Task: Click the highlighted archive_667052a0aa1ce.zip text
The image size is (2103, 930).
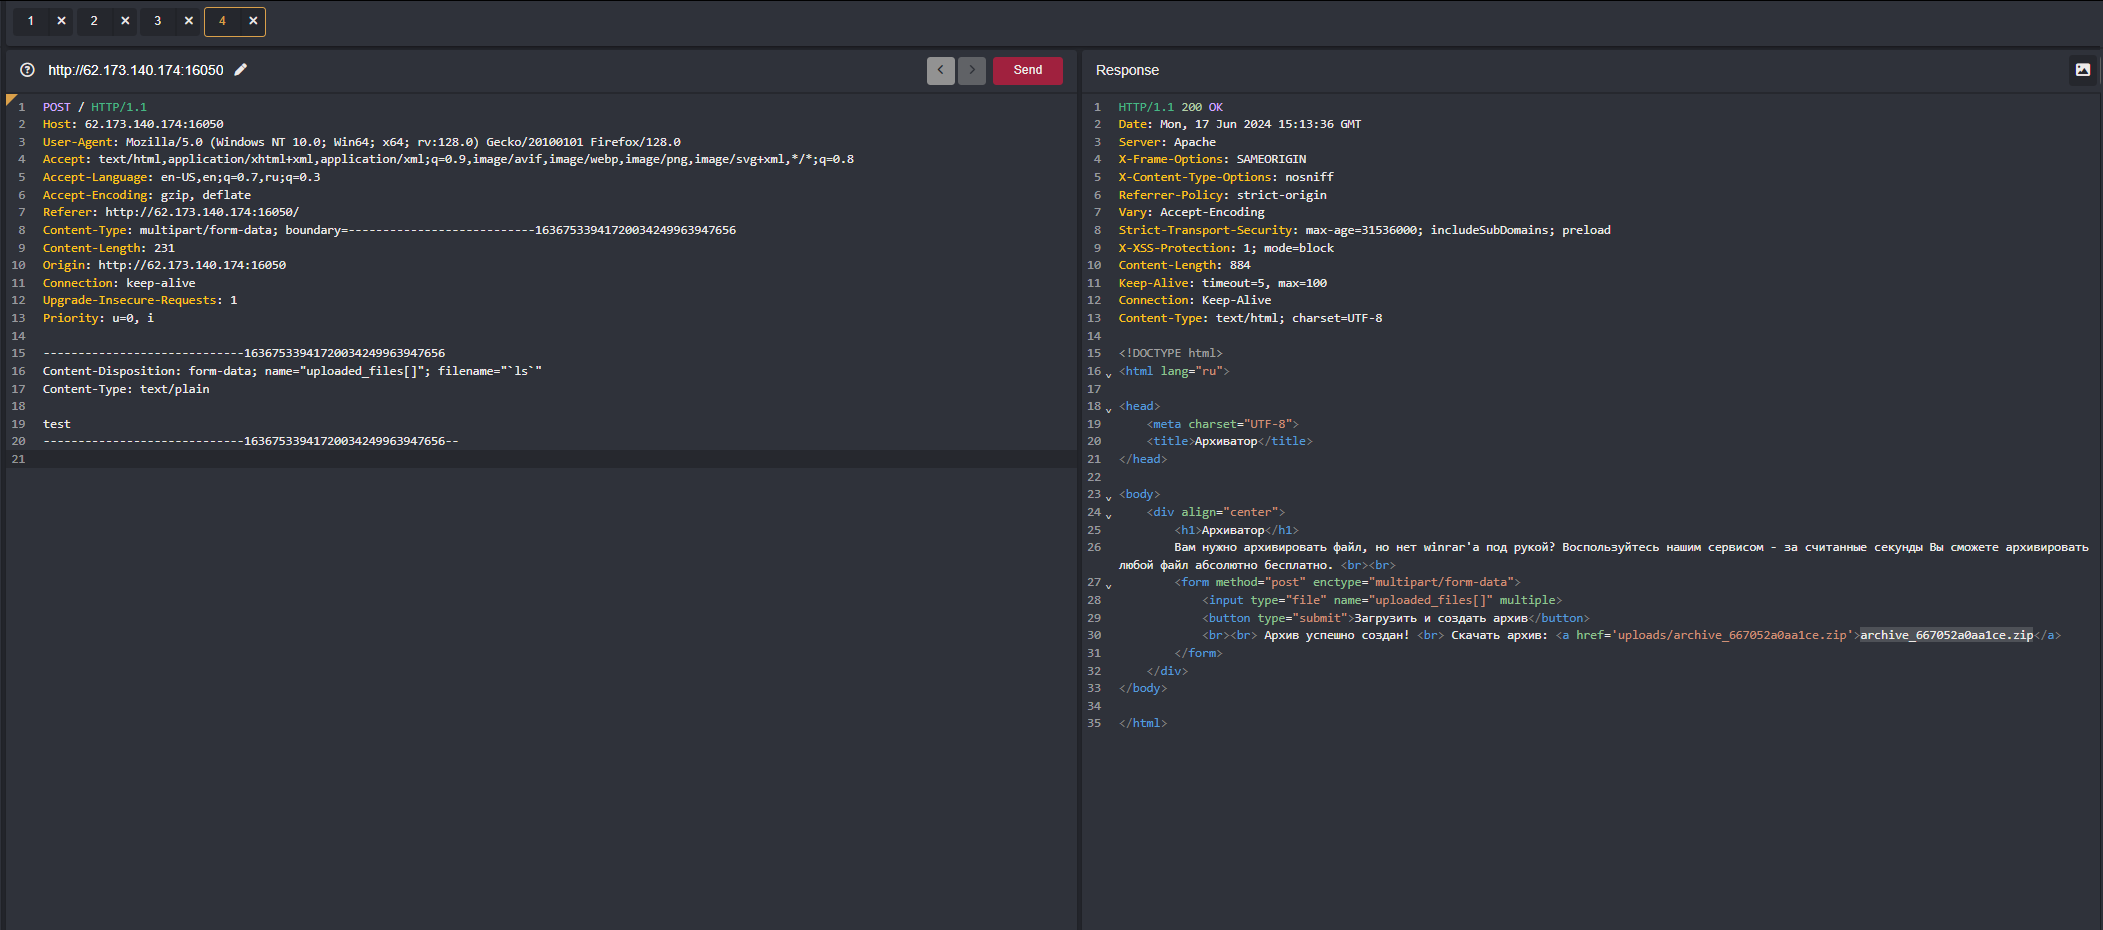Action: click(x=1946, y=635)
